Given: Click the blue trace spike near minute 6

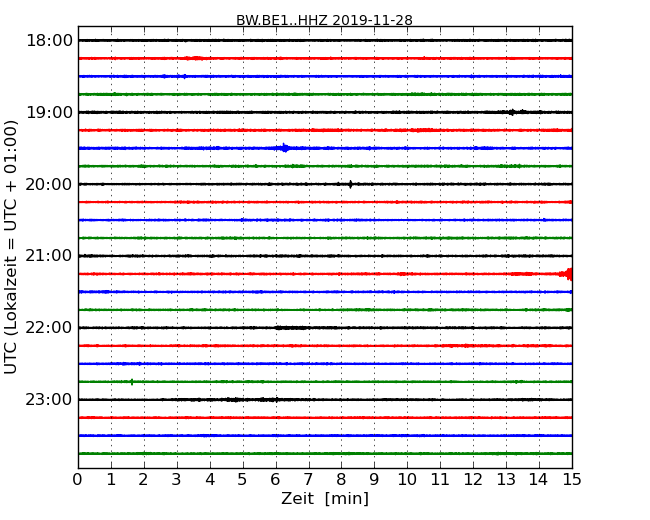Looking at the screenshot, I should [285, 148].
